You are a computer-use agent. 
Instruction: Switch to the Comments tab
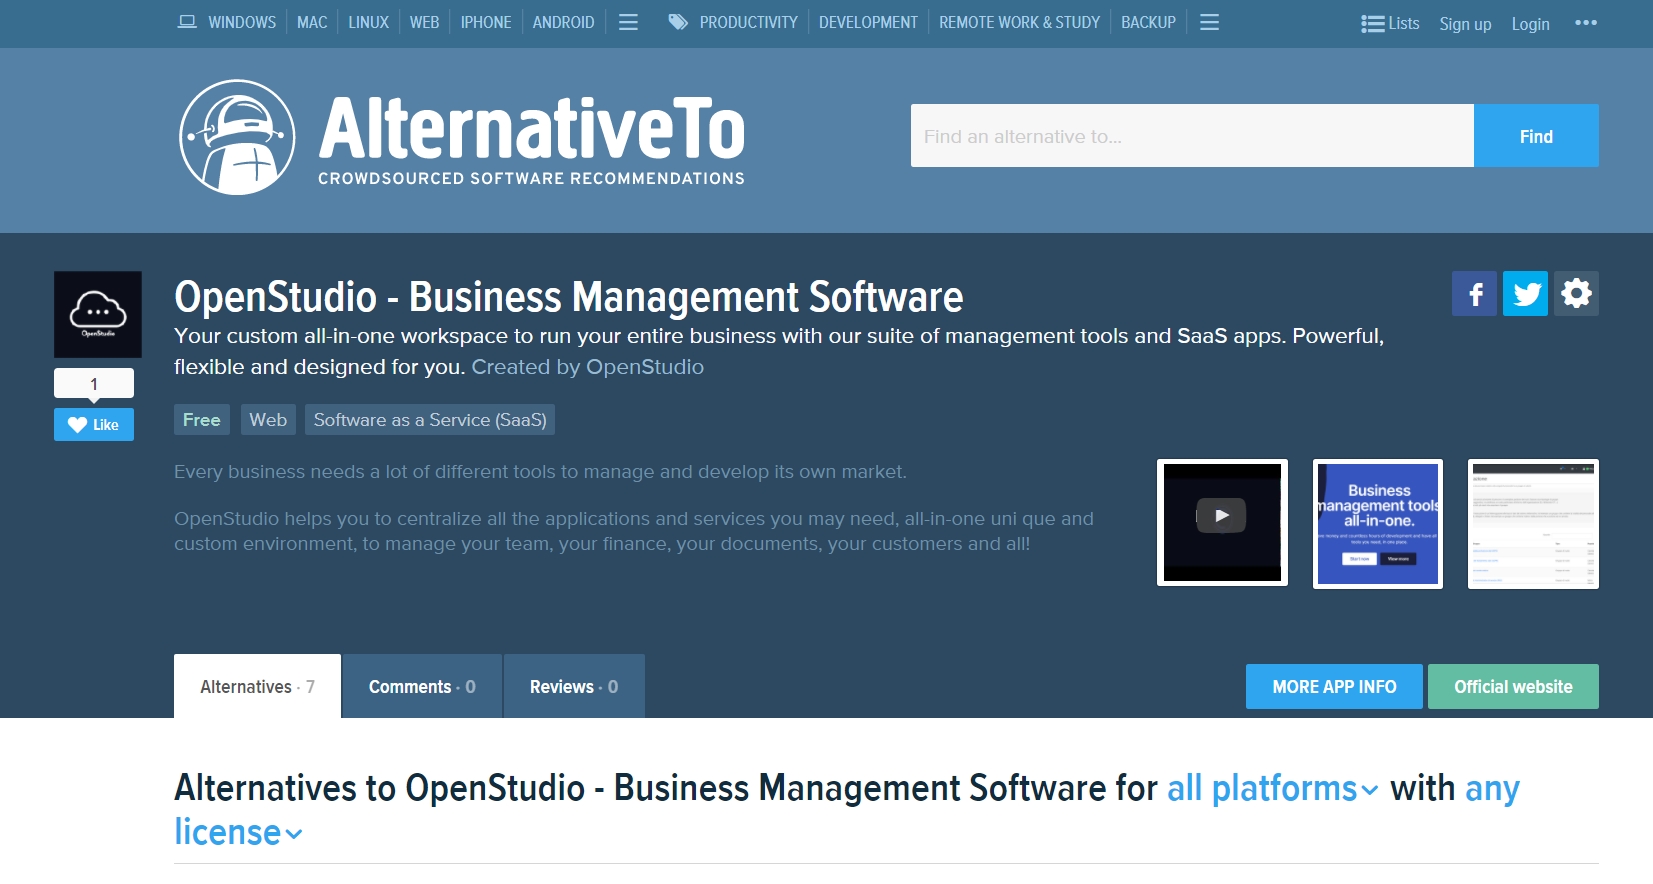pyautogui.click(x=422, y=687)
